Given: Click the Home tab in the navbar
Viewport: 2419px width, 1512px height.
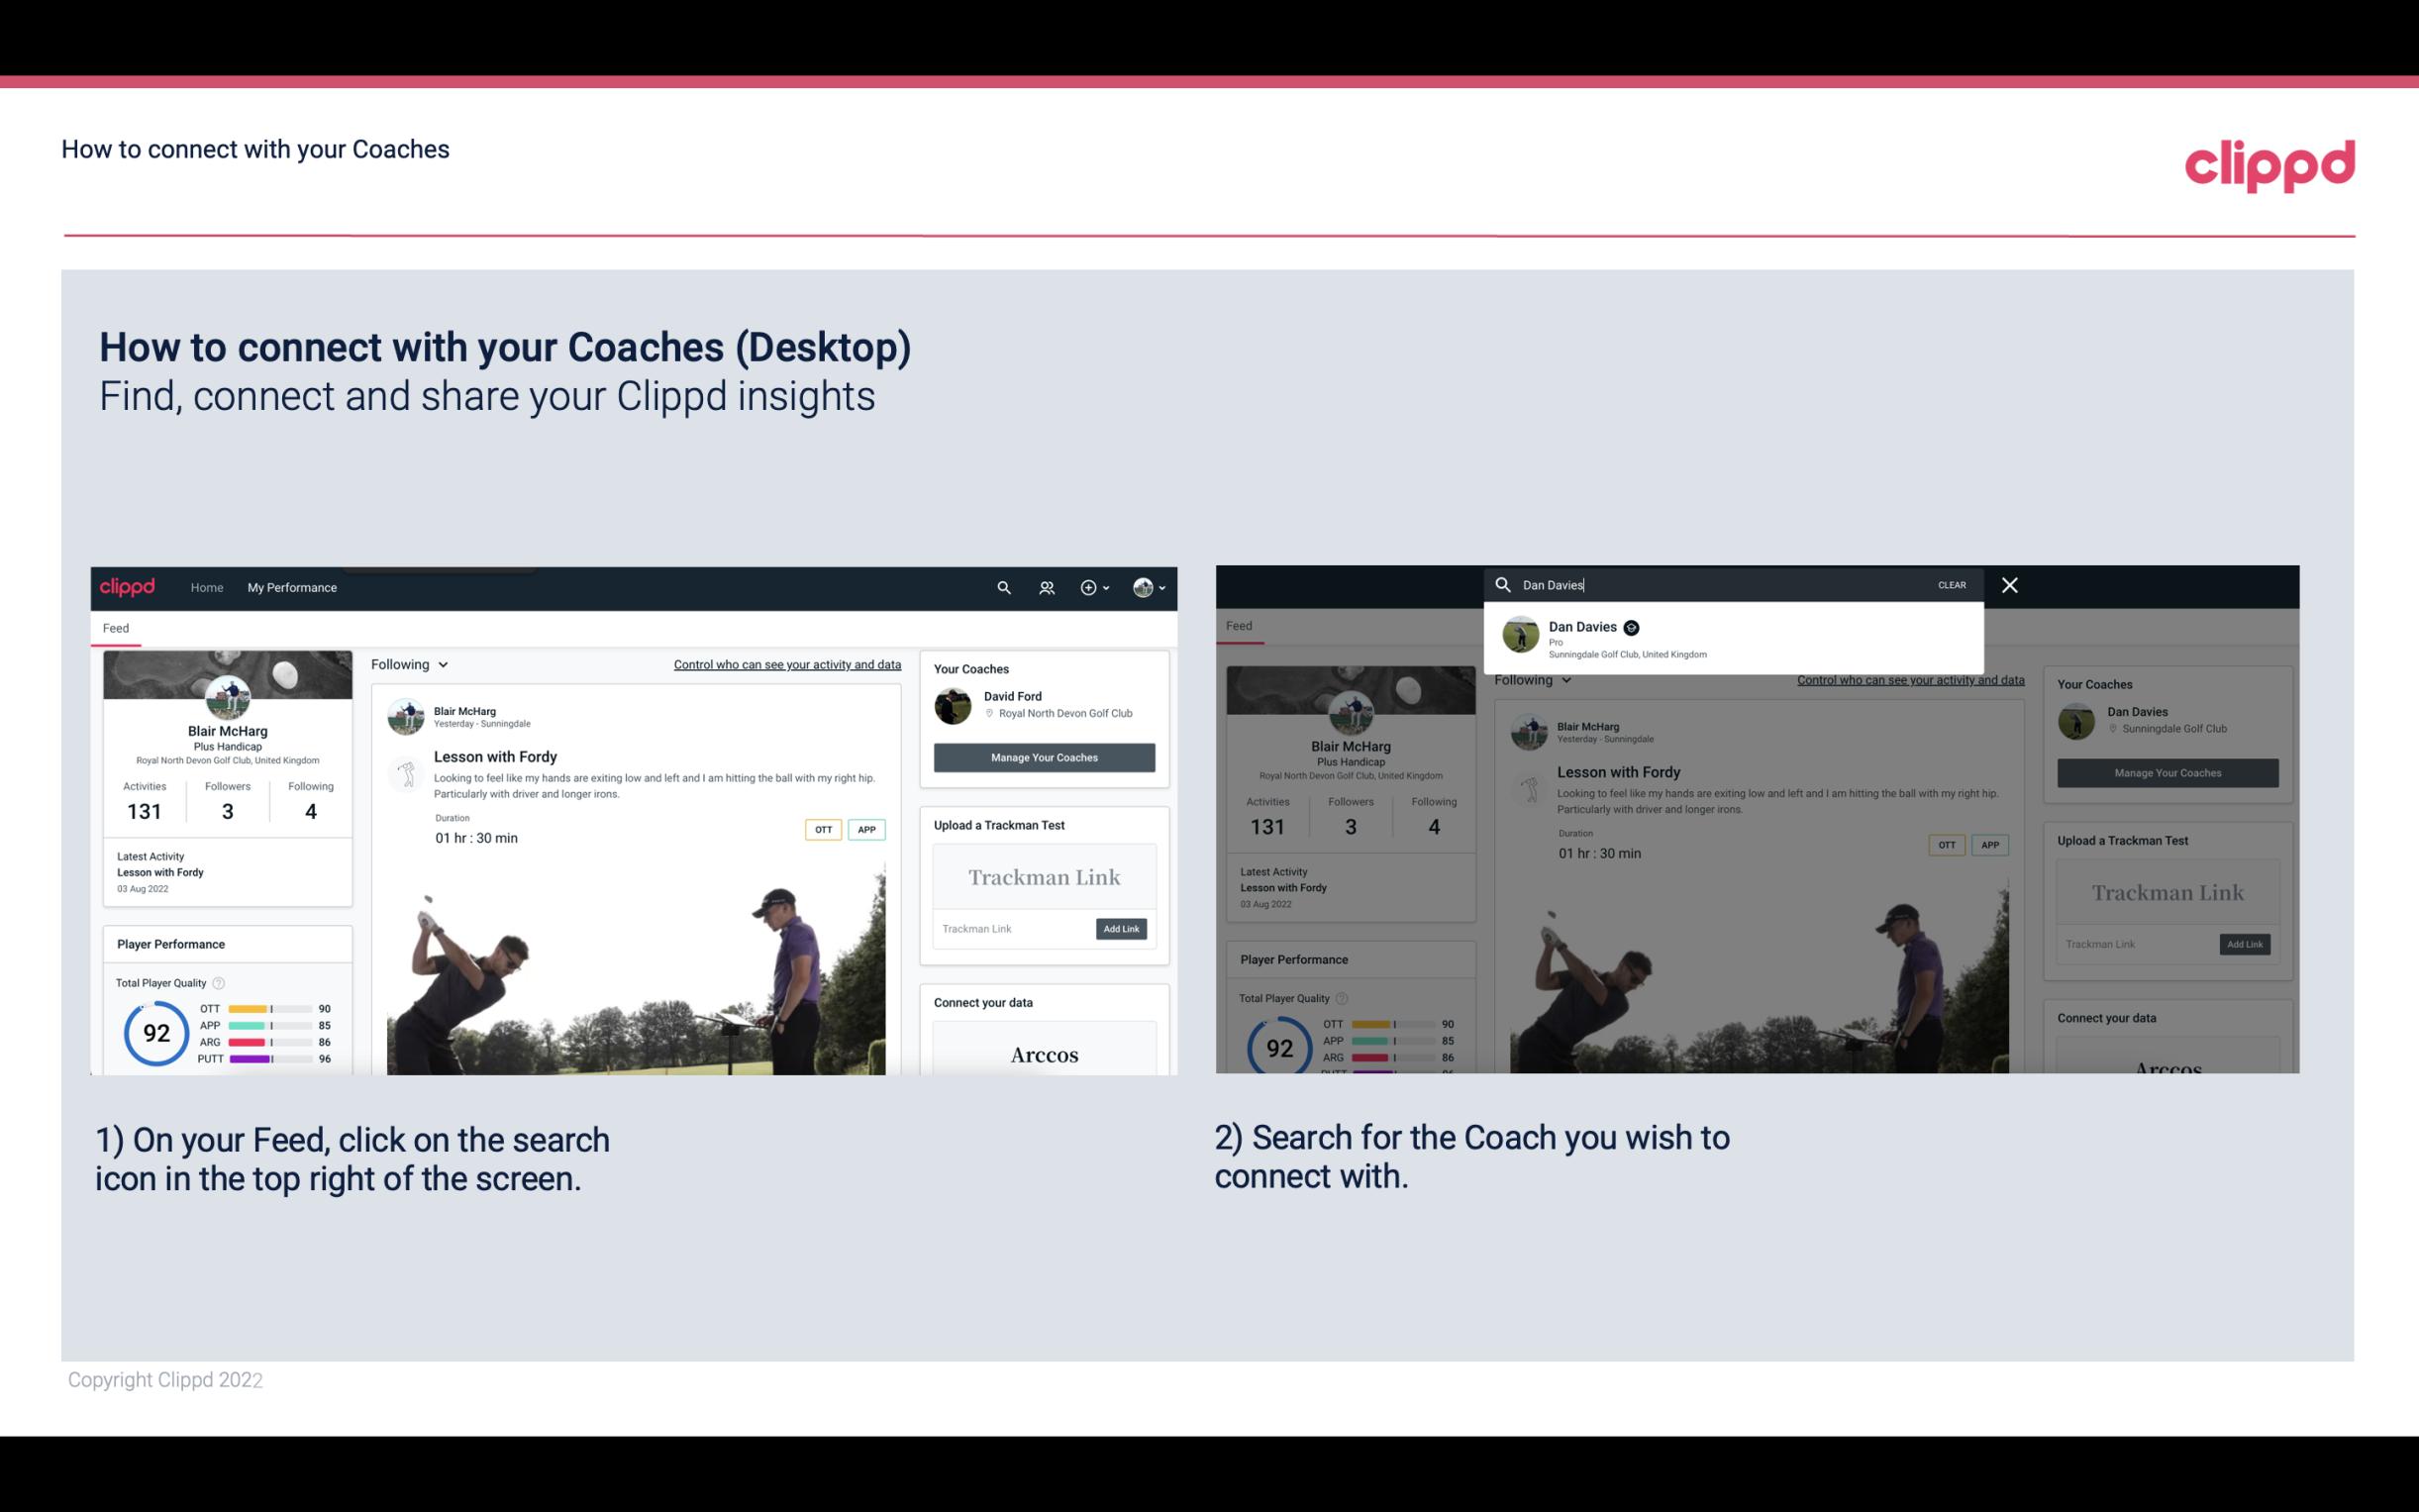Looking at the screenshot, I should (207, 587).
